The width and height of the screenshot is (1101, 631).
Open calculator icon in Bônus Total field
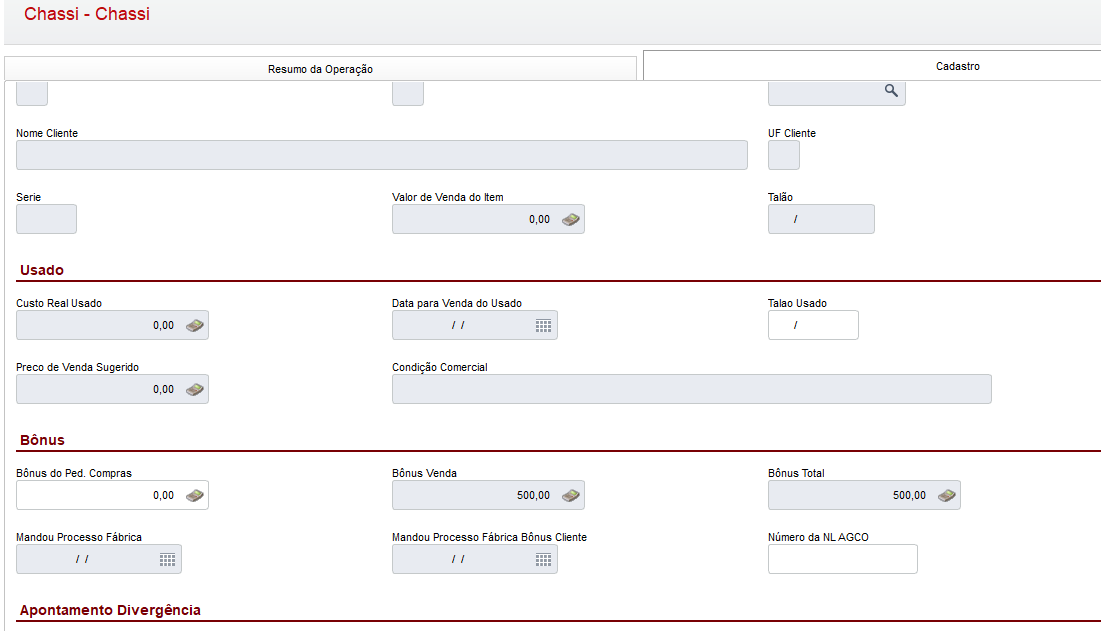point(947,496)
